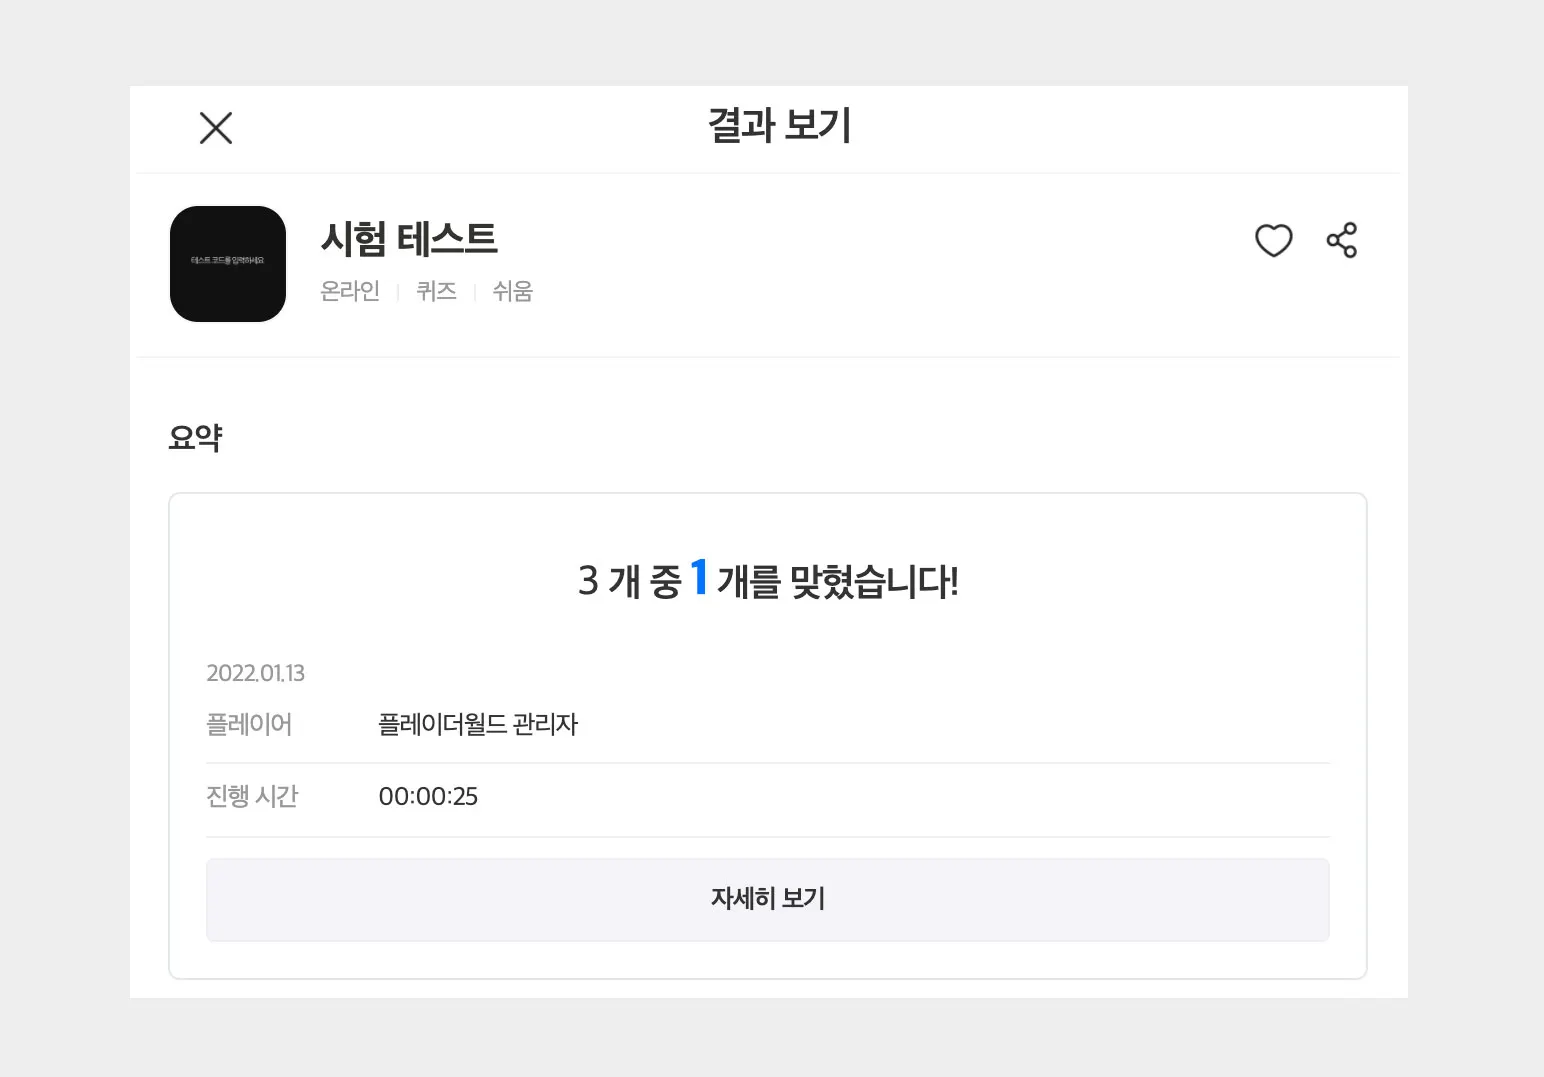Click the date 2022.01.13
The height and width of the screenshot is (1077, 1544).
tap(255, 673)
